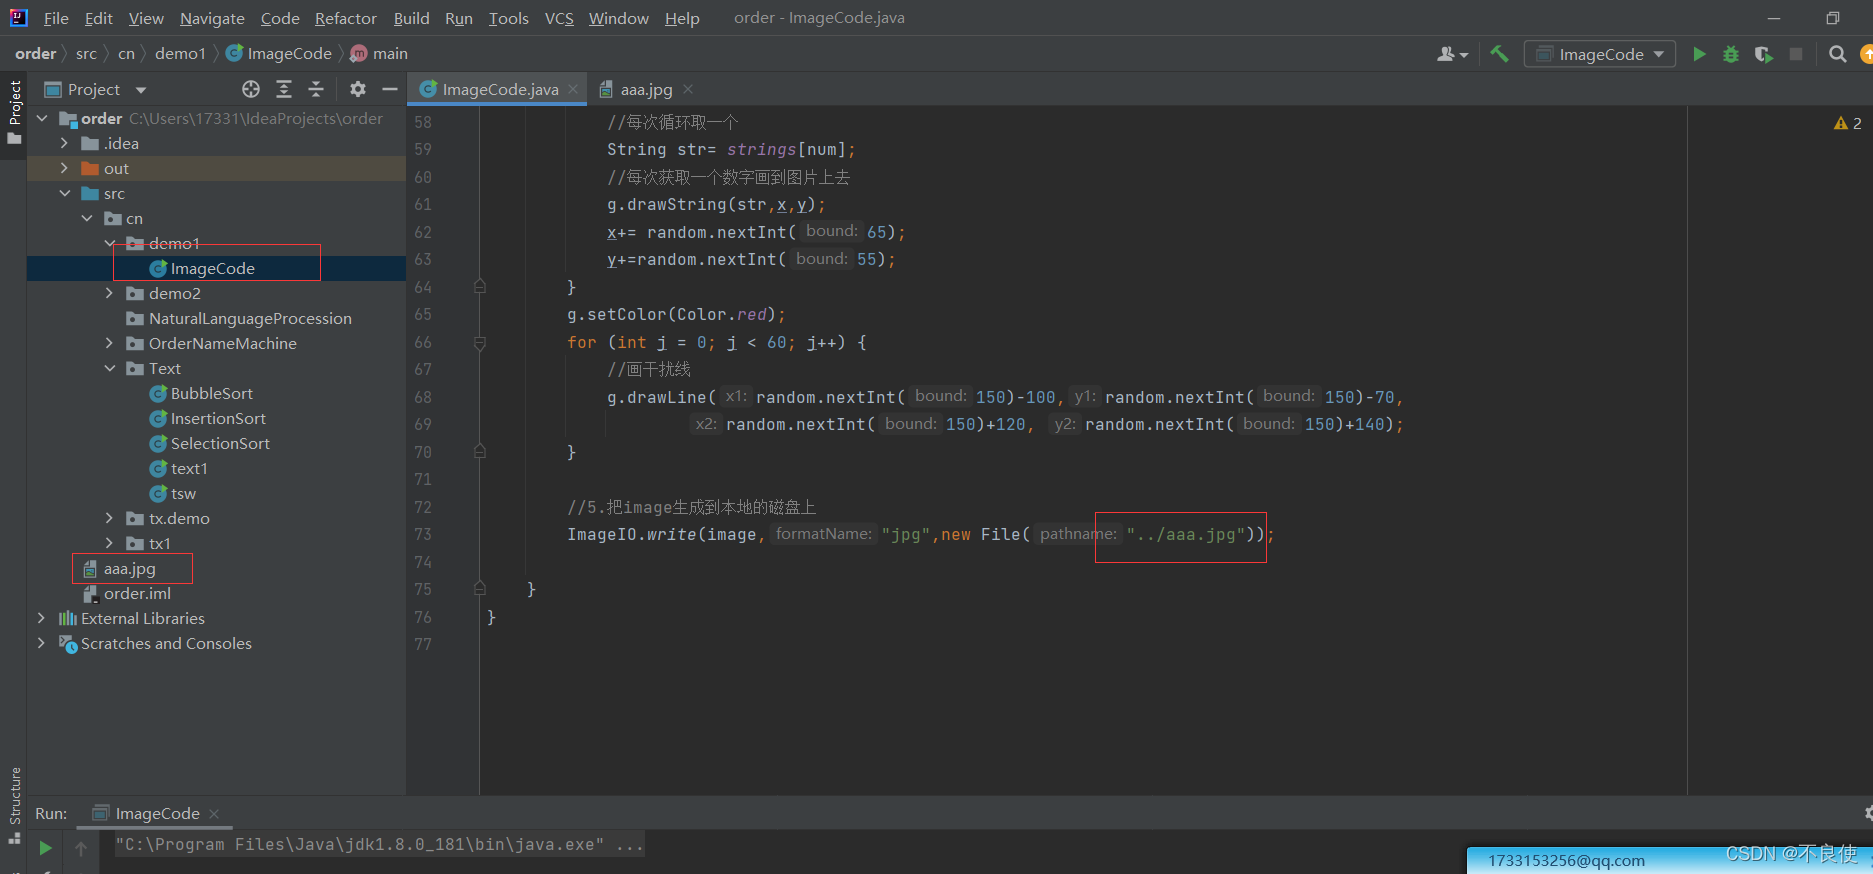Expand the .idea folder
The image size is (1873, 874).
(x=64, y=143)
